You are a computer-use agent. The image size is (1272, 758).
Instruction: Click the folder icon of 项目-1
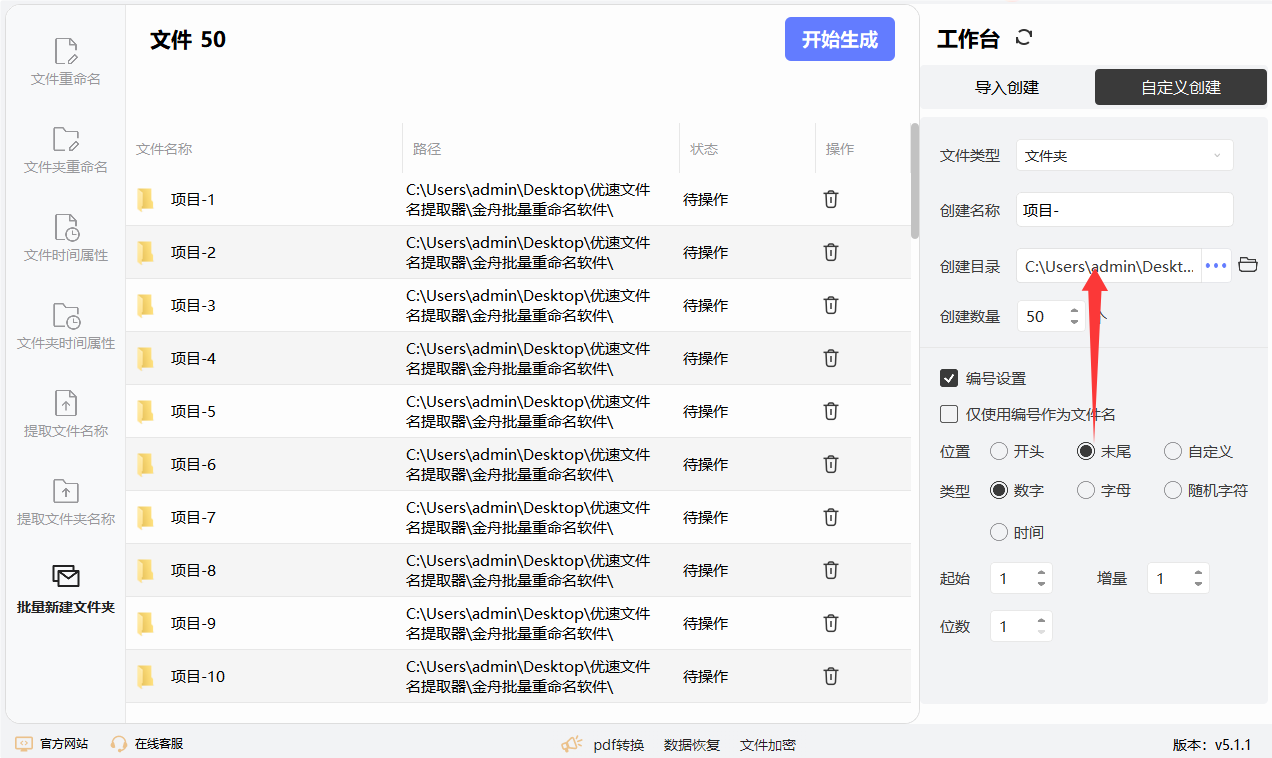[x=146, y=199]
